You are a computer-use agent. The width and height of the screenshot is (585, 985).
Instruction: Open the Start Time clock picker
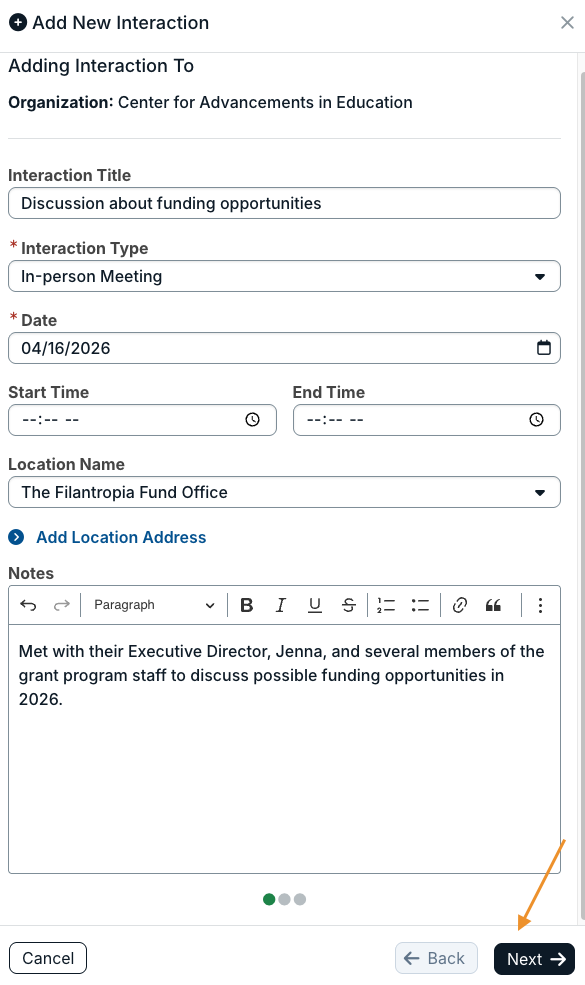click(x=253, y=420)
